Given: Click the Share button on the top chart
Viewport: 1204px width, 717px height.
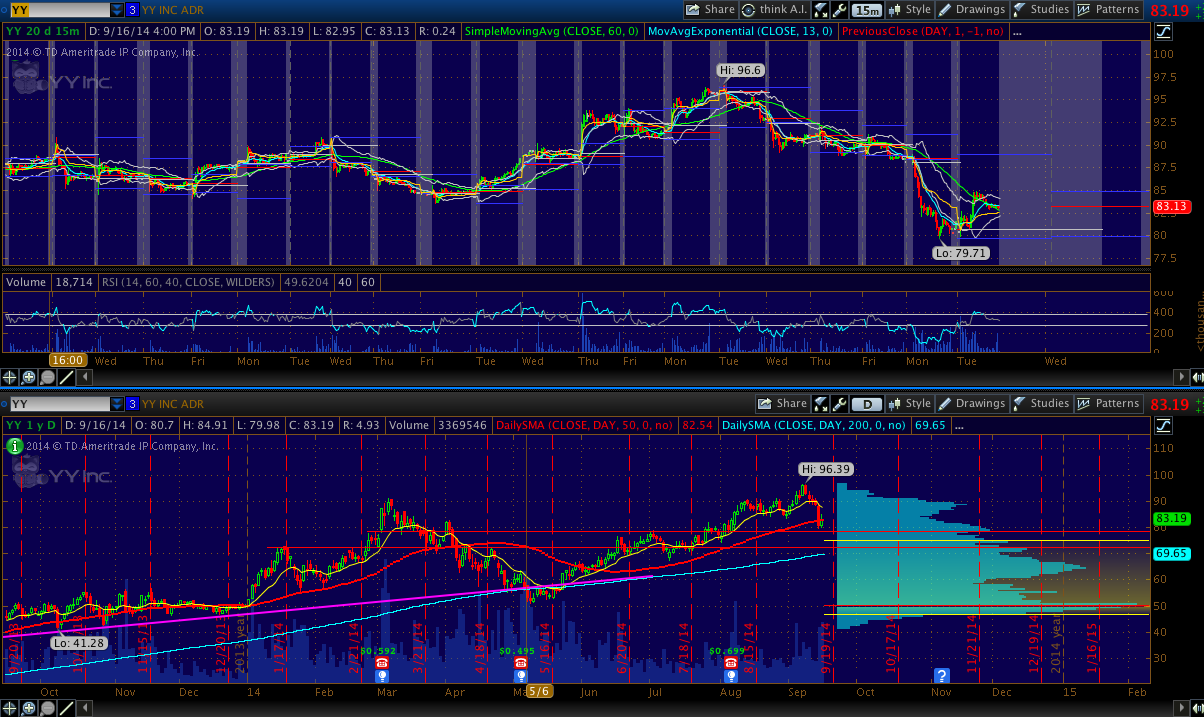Looking at the screenshot, I should coord(711,10).
